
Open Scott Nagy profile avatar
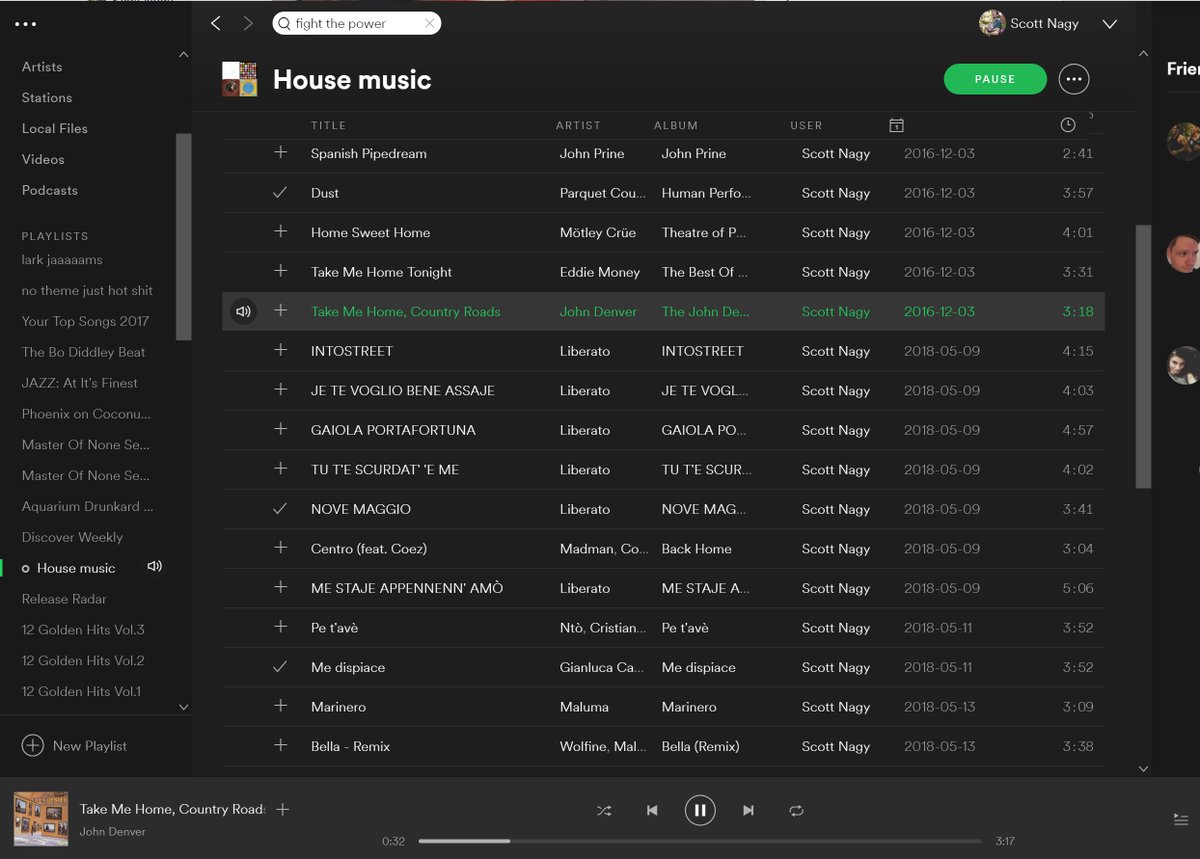[992, 23]
